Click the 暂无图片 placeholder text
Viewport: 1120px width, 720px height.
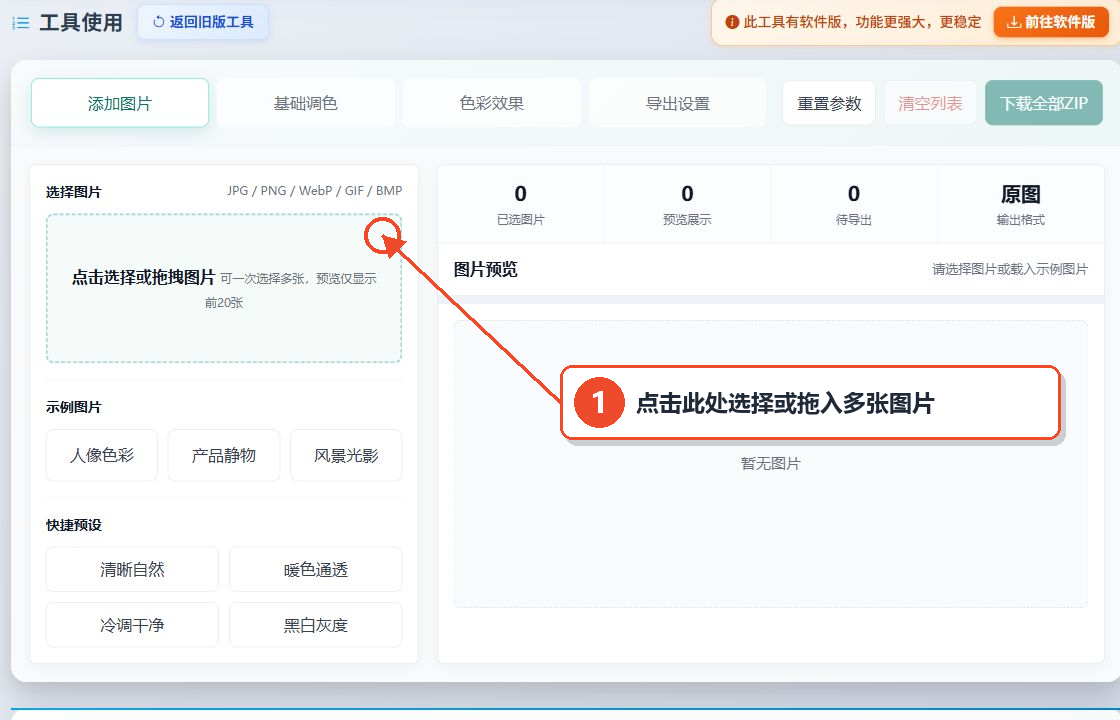point(771,464)
